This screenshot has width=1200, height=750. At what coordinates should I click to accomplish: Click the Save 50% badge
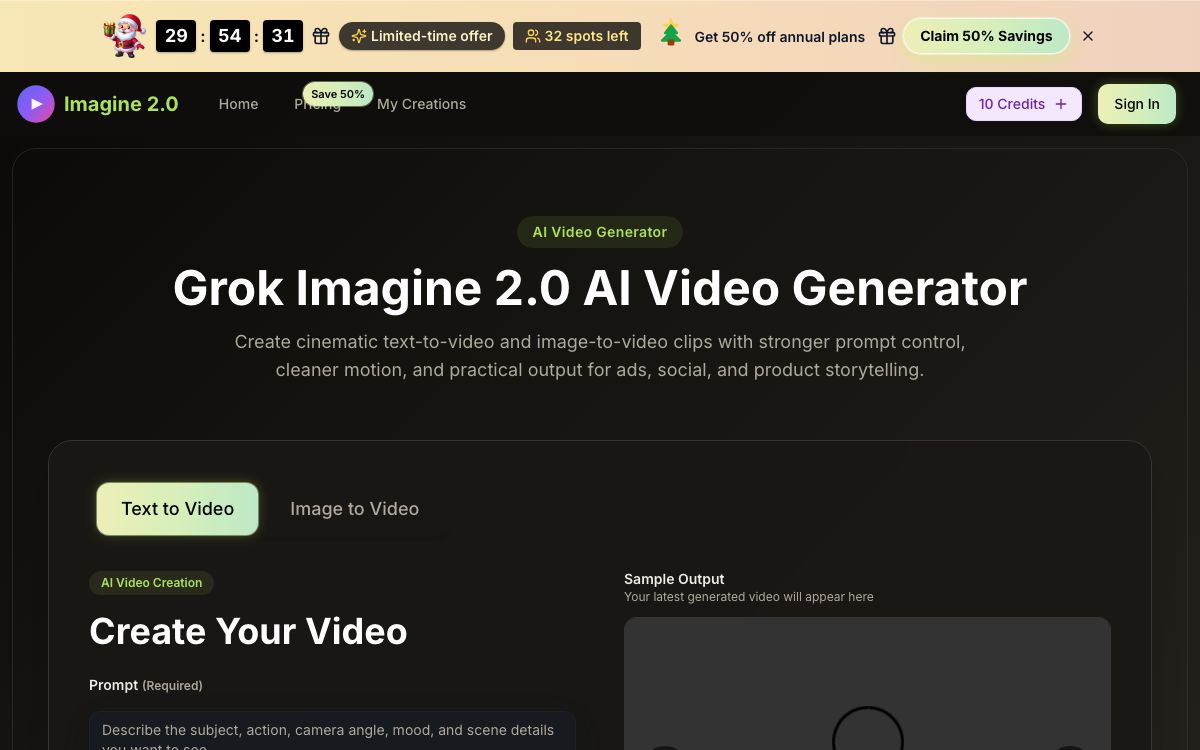click(338, 94)
